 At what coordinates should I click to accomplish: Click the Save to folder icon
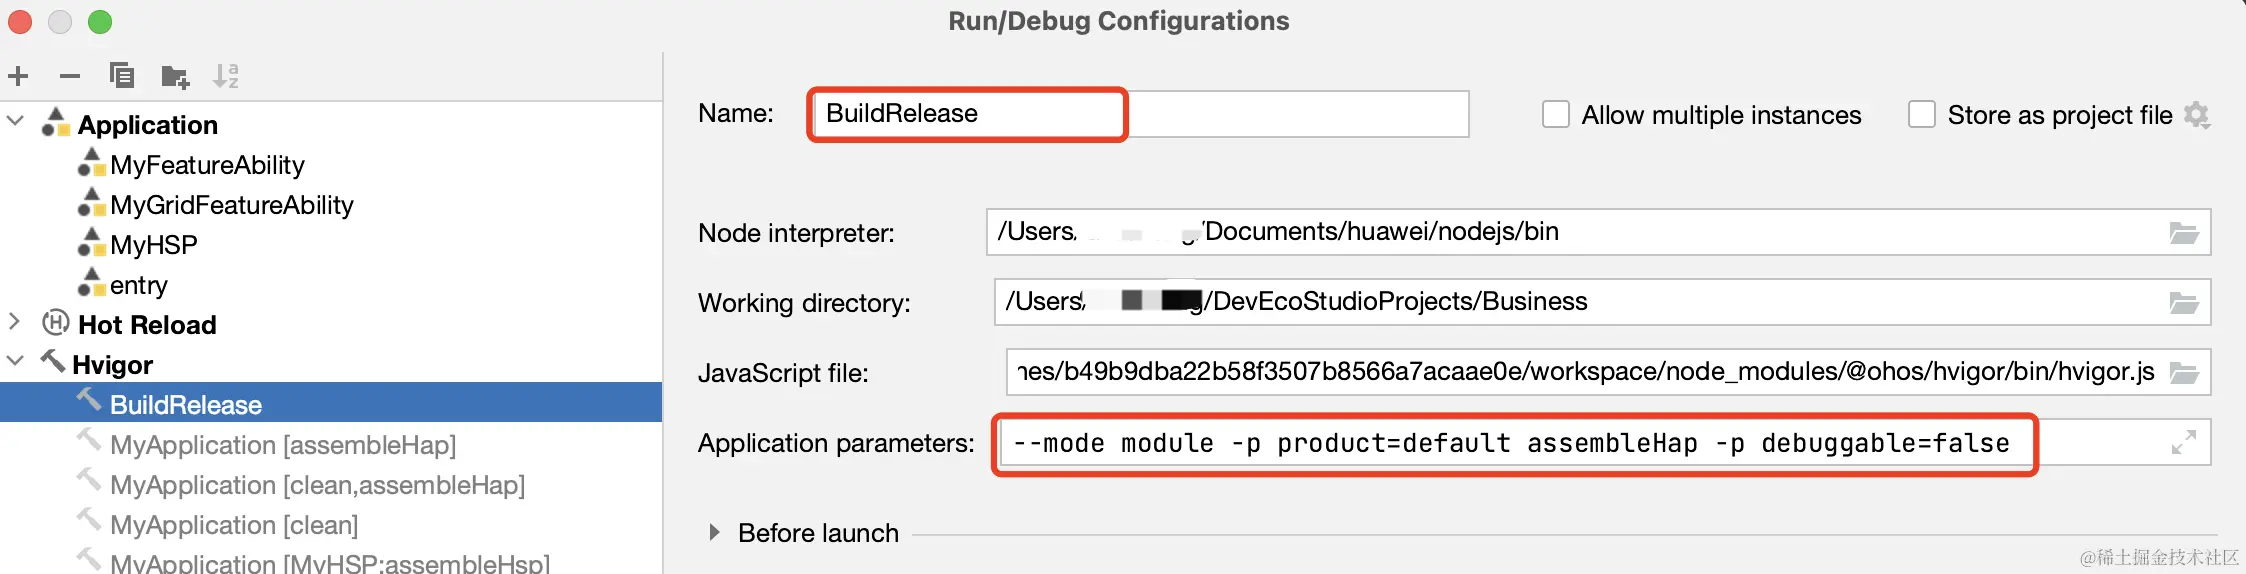pos(175,76)
